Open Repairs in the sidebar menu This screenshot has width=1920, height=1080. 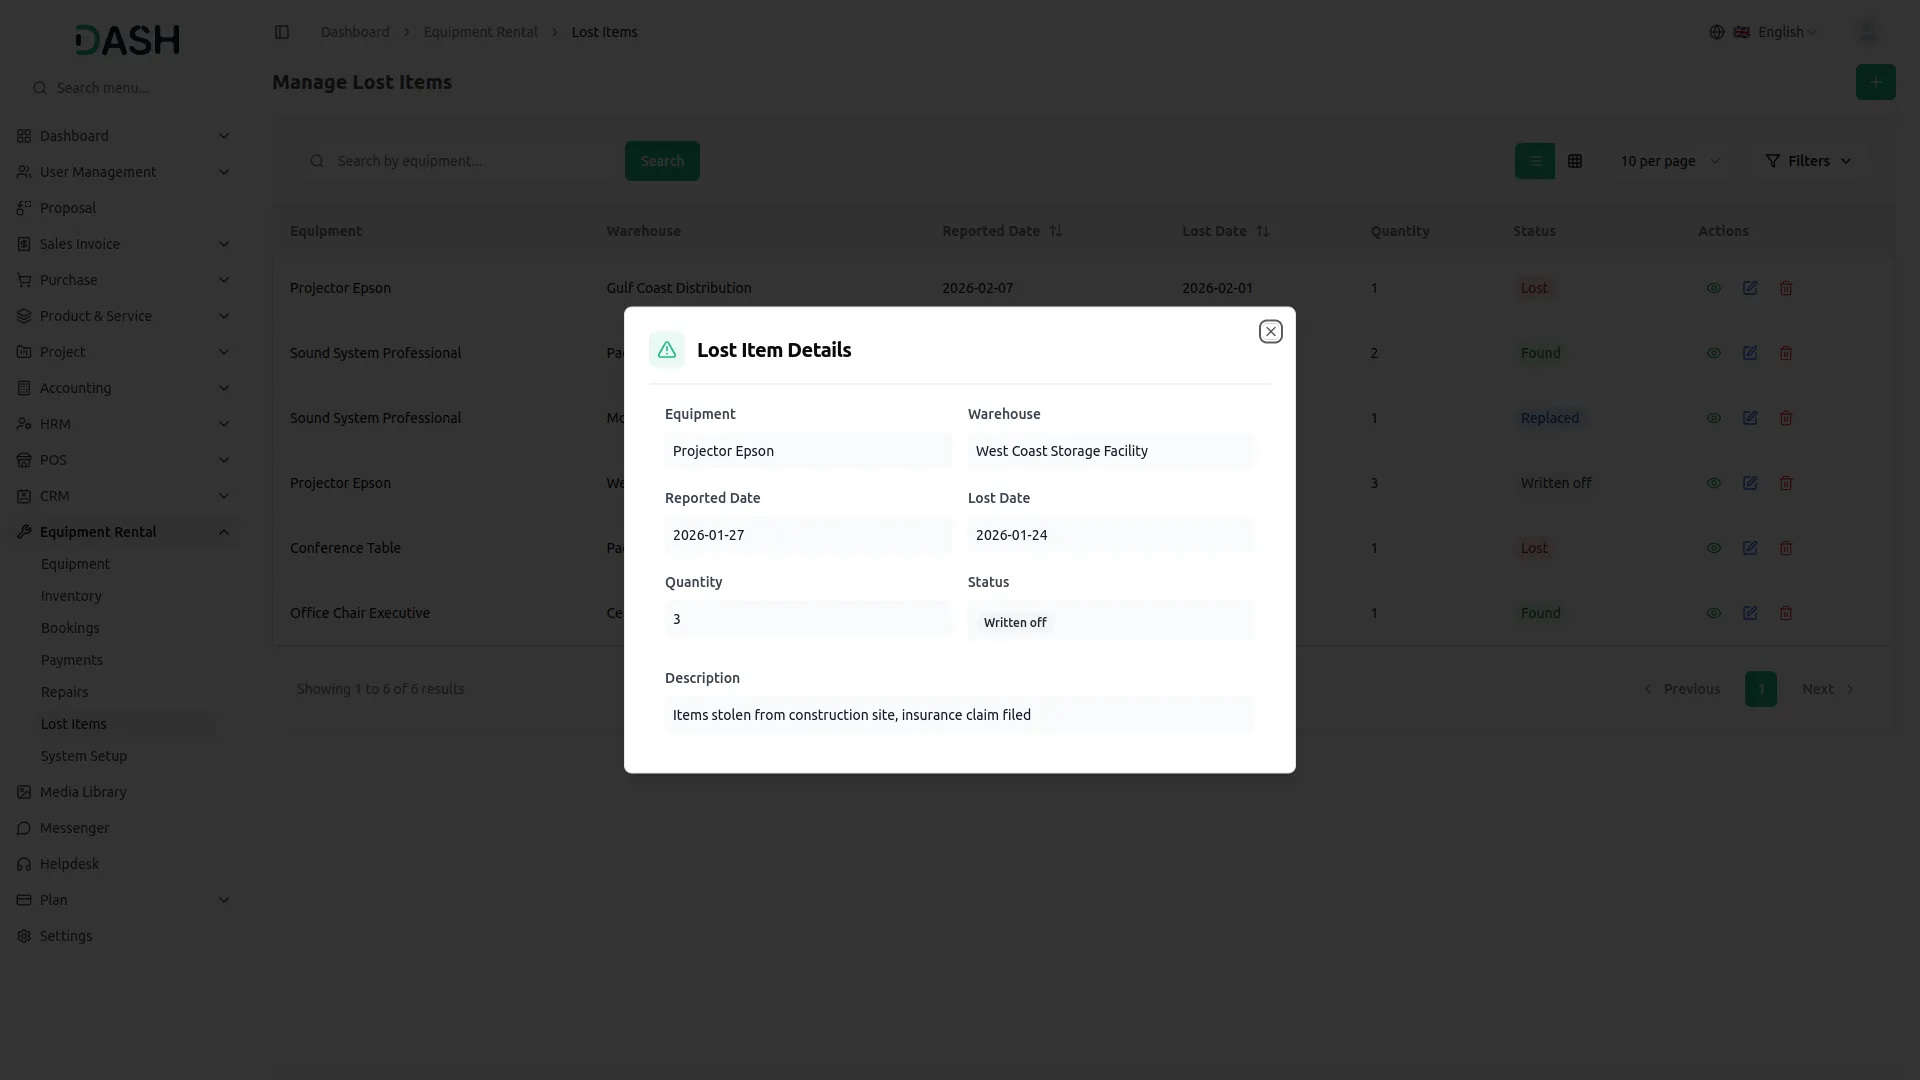click(x=64, y=692)
